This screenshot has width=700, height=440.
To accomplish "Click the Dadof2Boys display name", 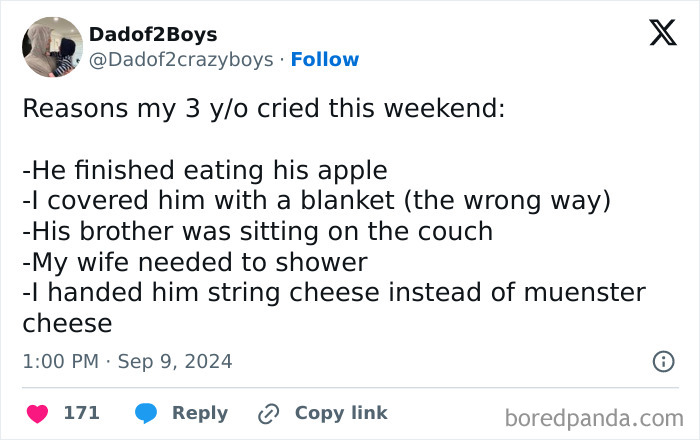I will tap(152, 35).
